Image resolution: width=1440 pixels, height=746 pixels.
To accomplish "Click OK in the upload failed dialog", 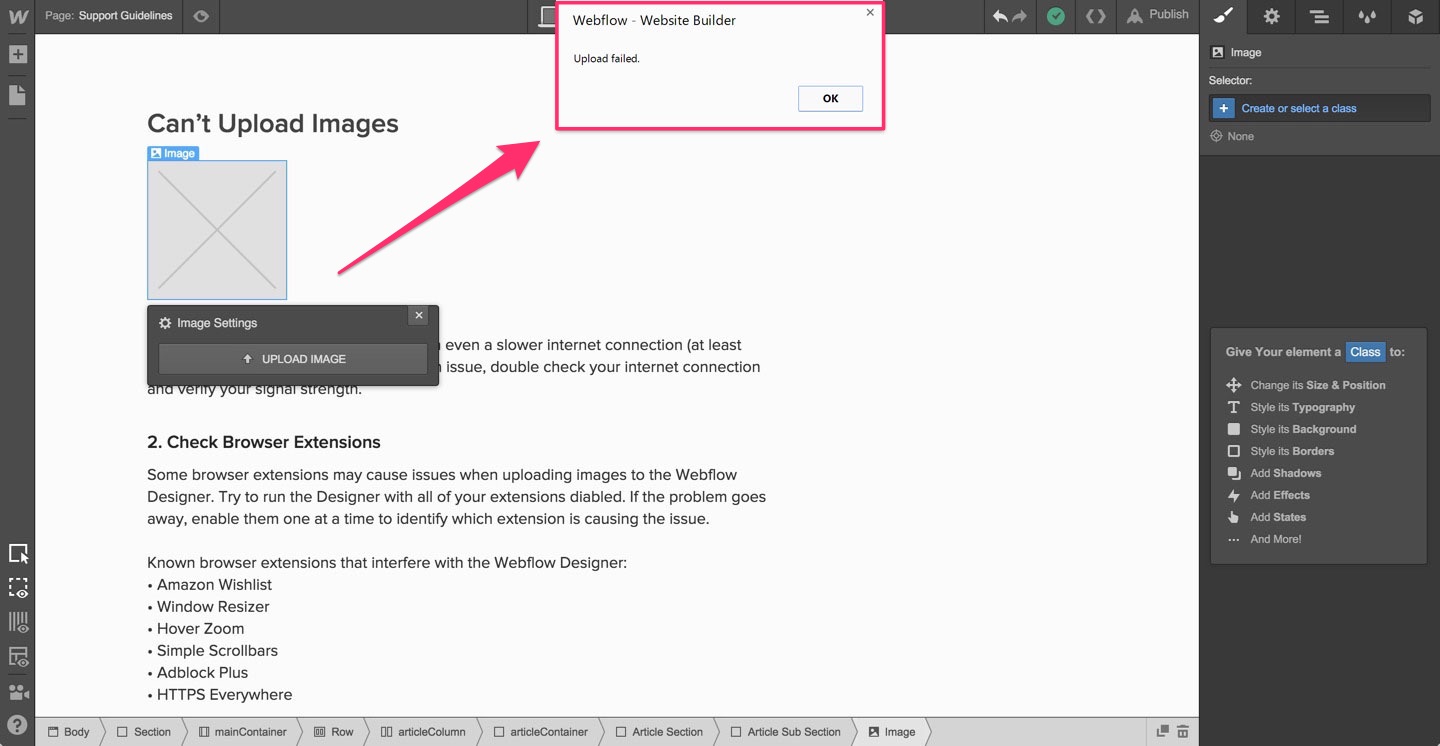I will 830,98.
